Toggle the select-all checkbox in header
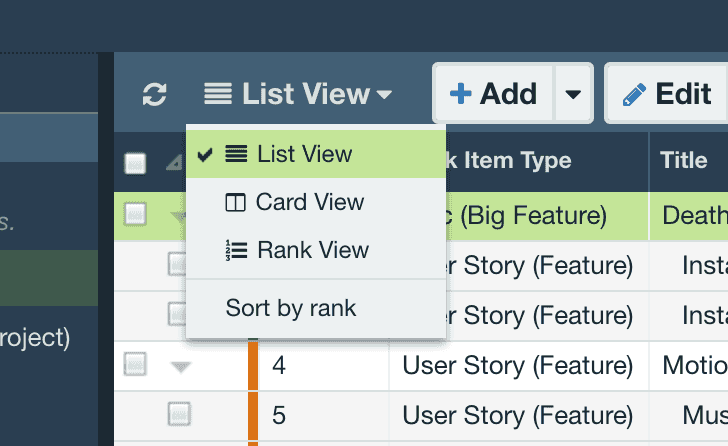This screenshot has width=728, height=446. 135,163
